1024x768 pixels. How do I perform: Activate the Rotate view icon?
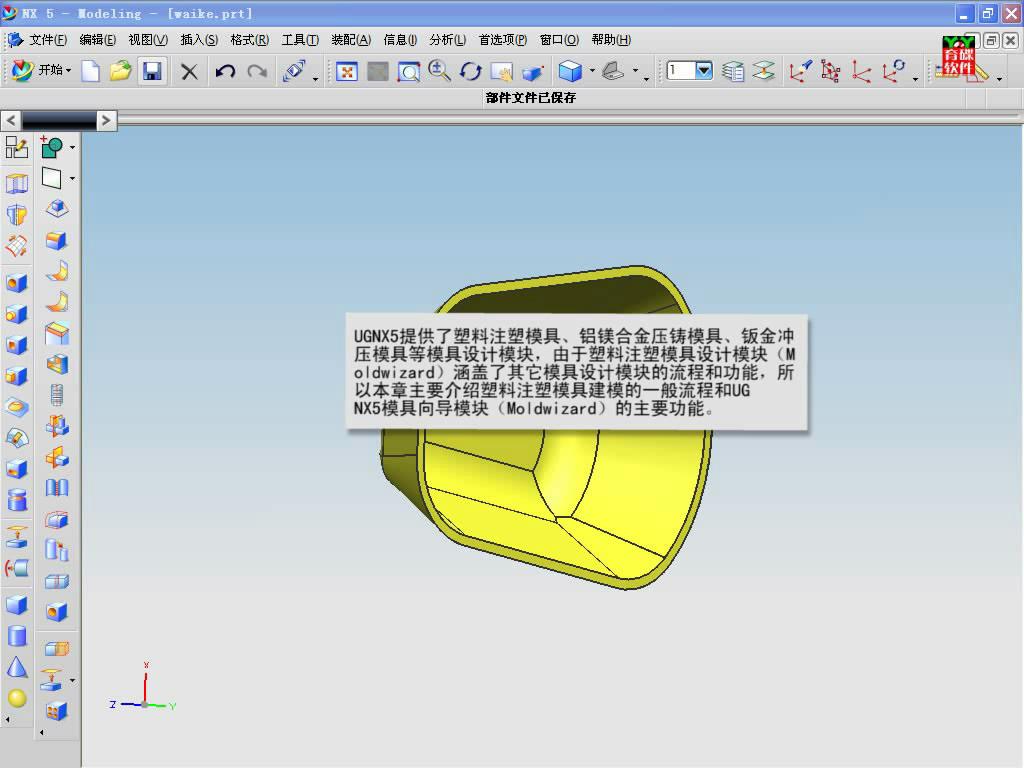pyautogui.click(x=470, y=71)
